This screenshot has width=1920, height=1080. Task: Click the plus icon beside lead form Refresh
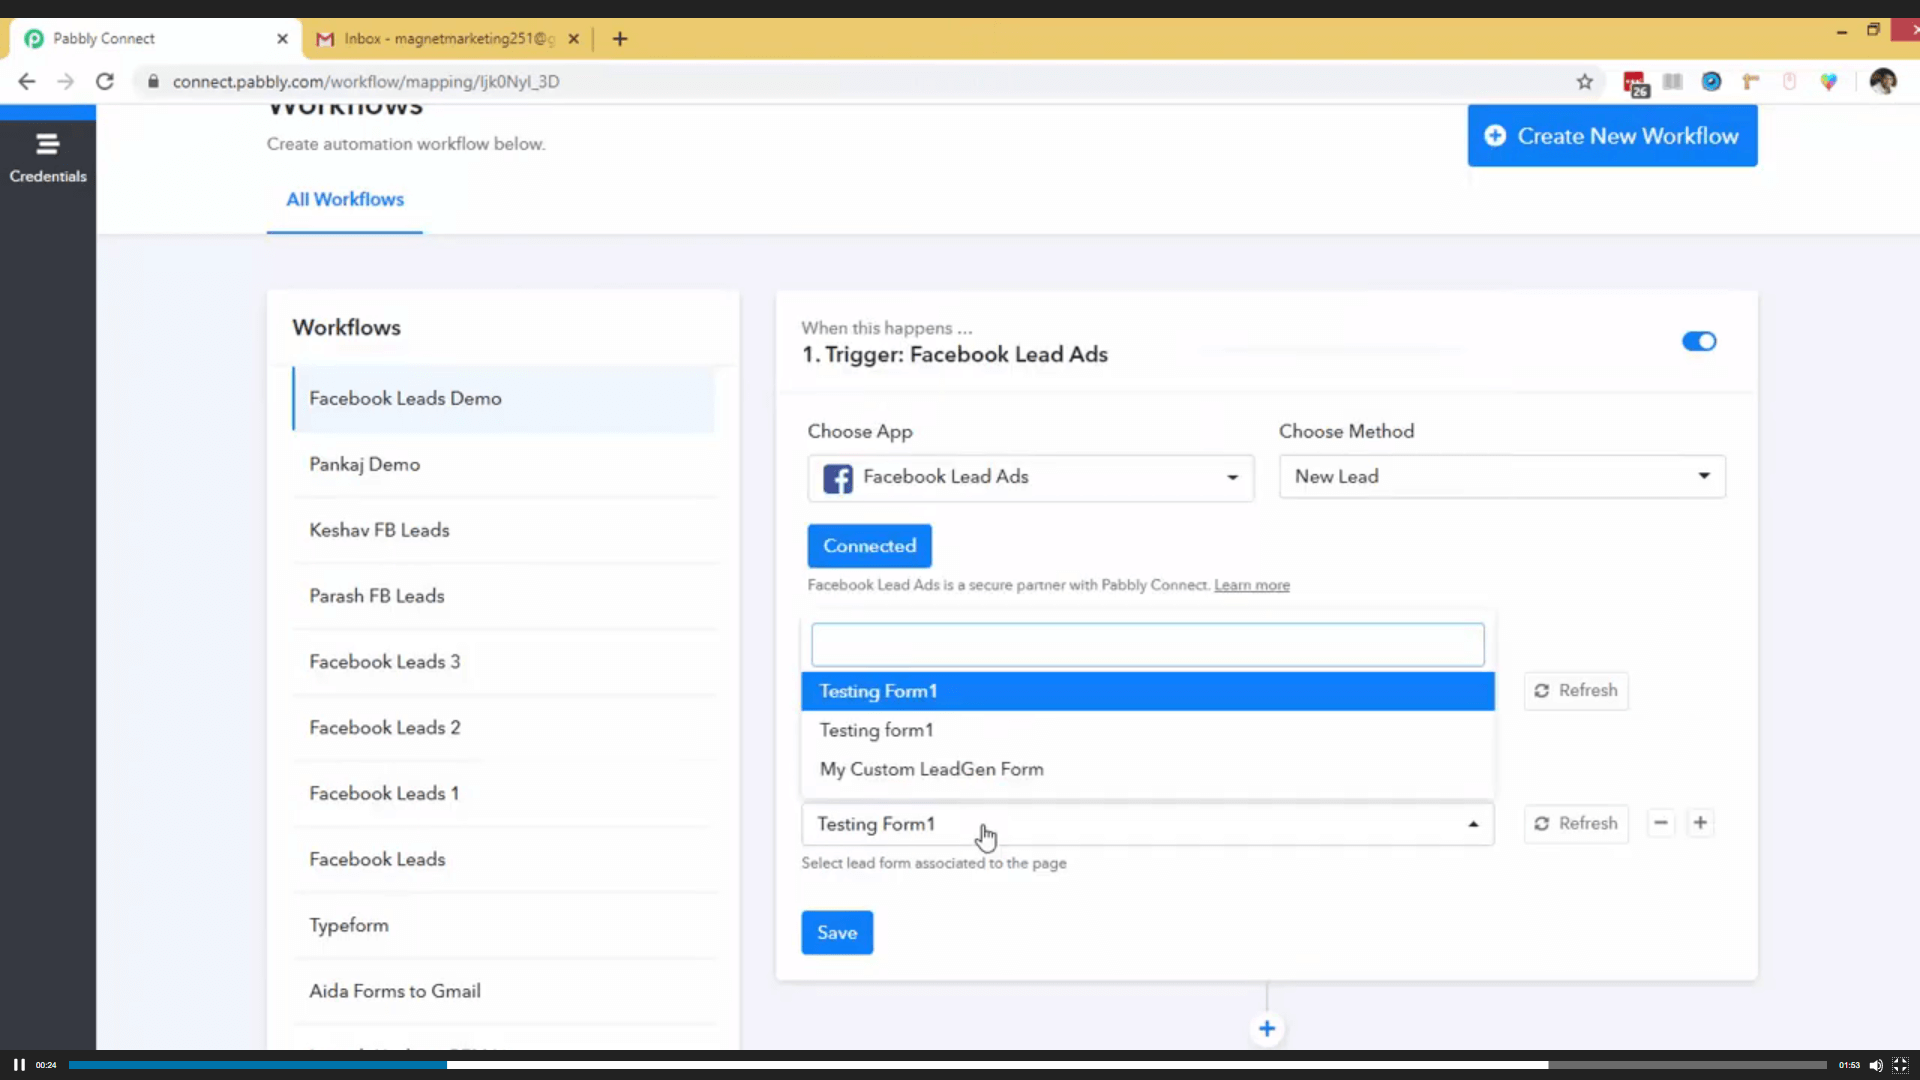(x=1700, y=823)
